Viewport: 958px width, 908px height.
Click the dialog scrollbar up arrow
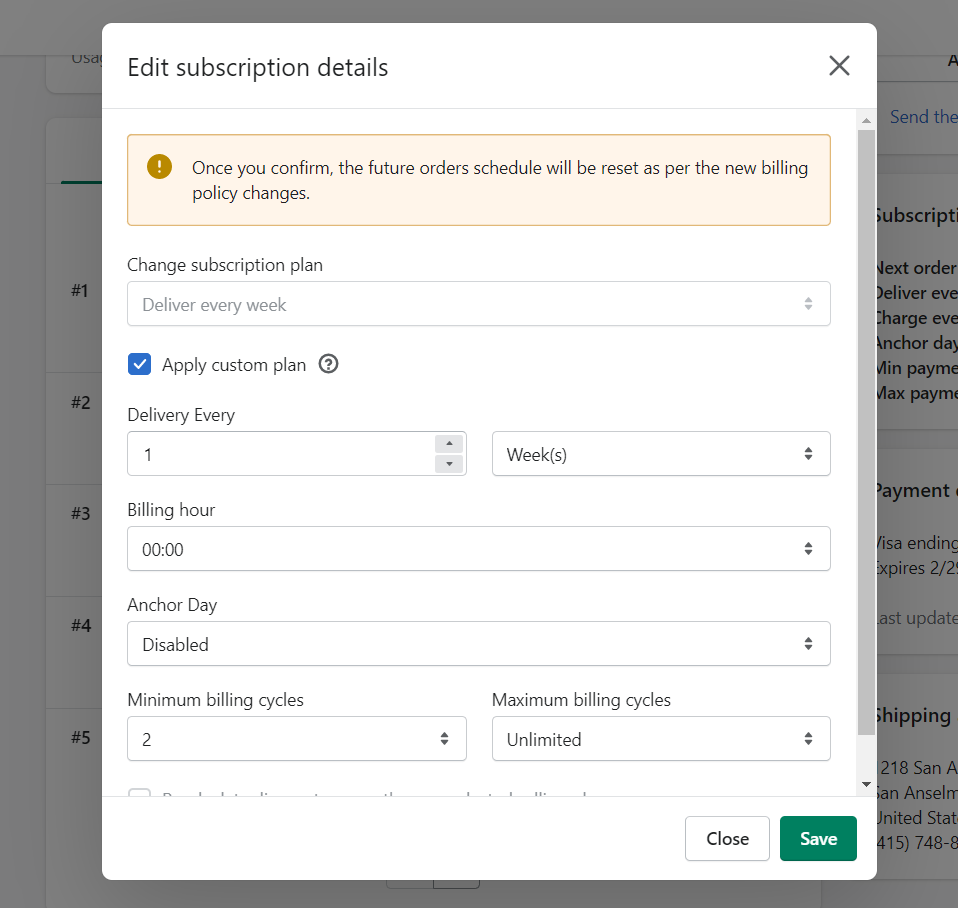866,120
